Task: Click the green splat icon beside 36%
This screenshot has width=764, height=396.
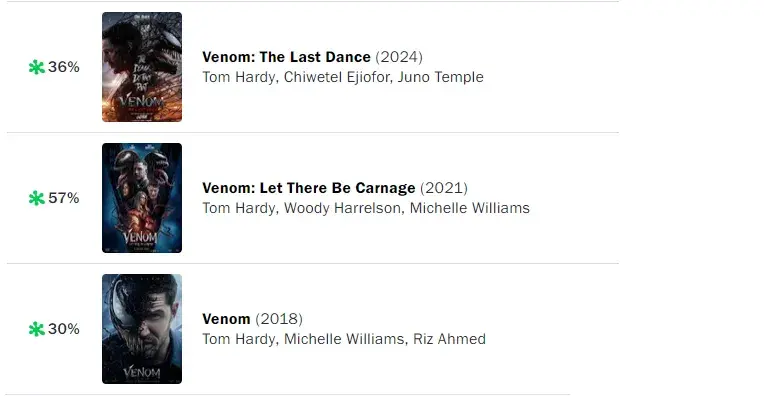Action: point(37,67)
